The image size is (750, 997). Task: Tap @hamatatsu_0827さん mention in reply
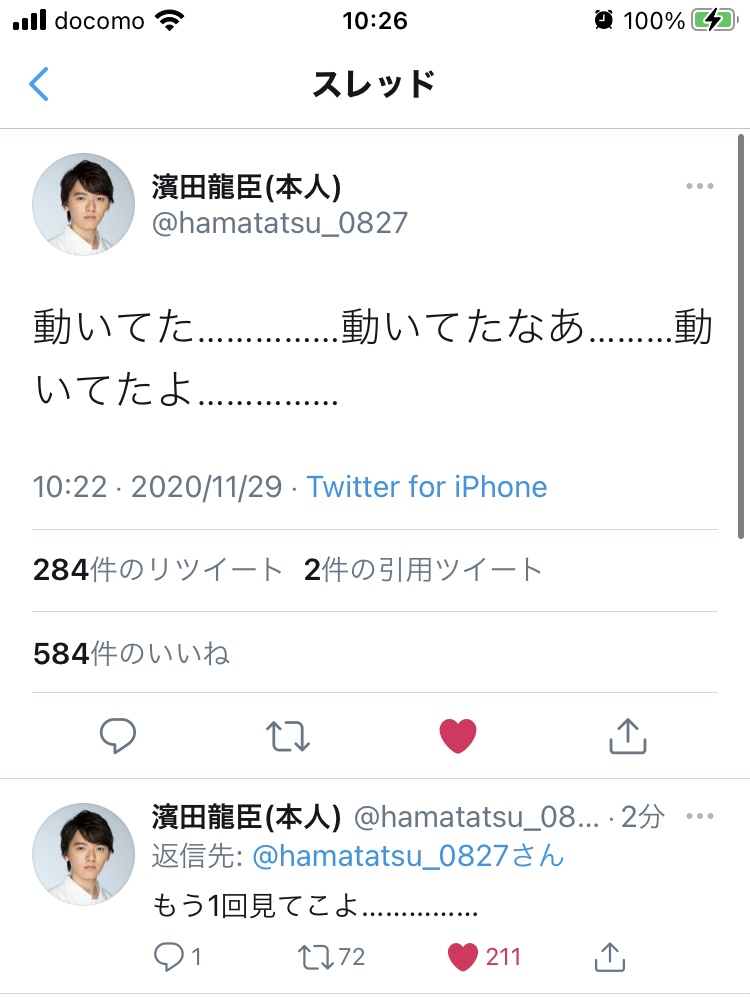click(407, 856)
